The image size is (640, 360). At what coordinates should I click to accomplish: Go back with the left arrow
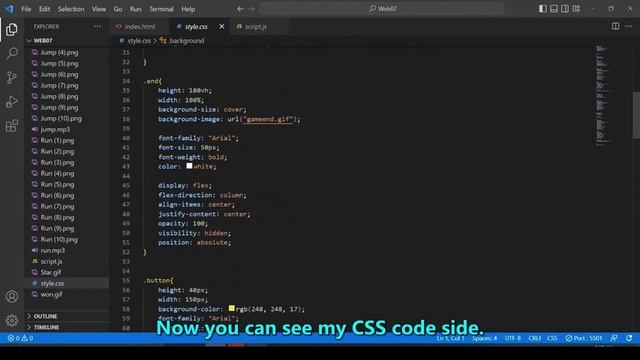point(240,9)
